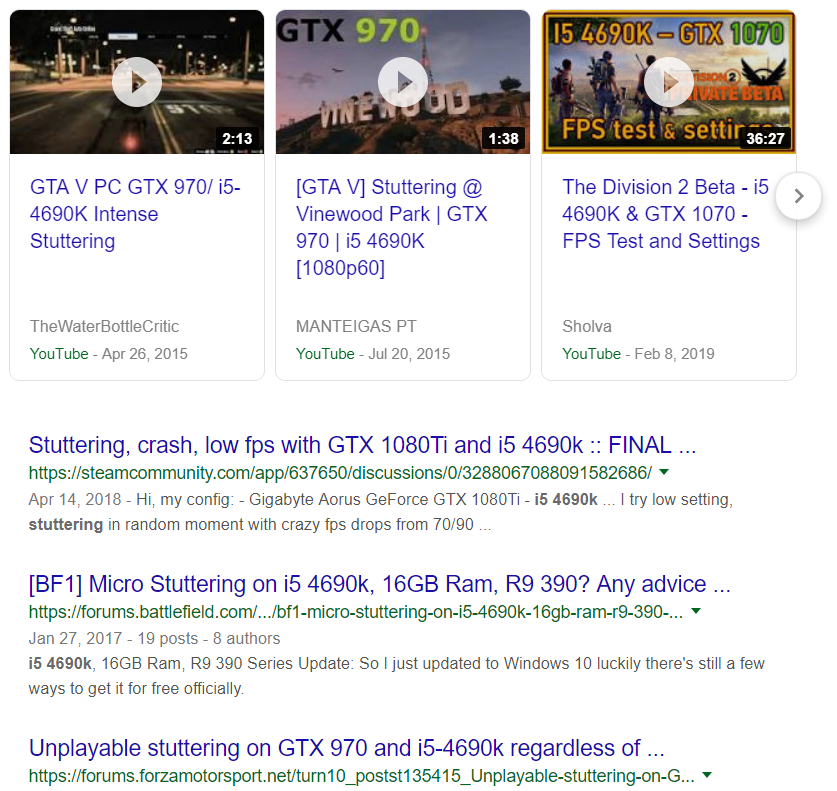Click 'TheWaterBottleCritic' channel name
This screenshot has height=791, width=837.
(x=105, y=326)
